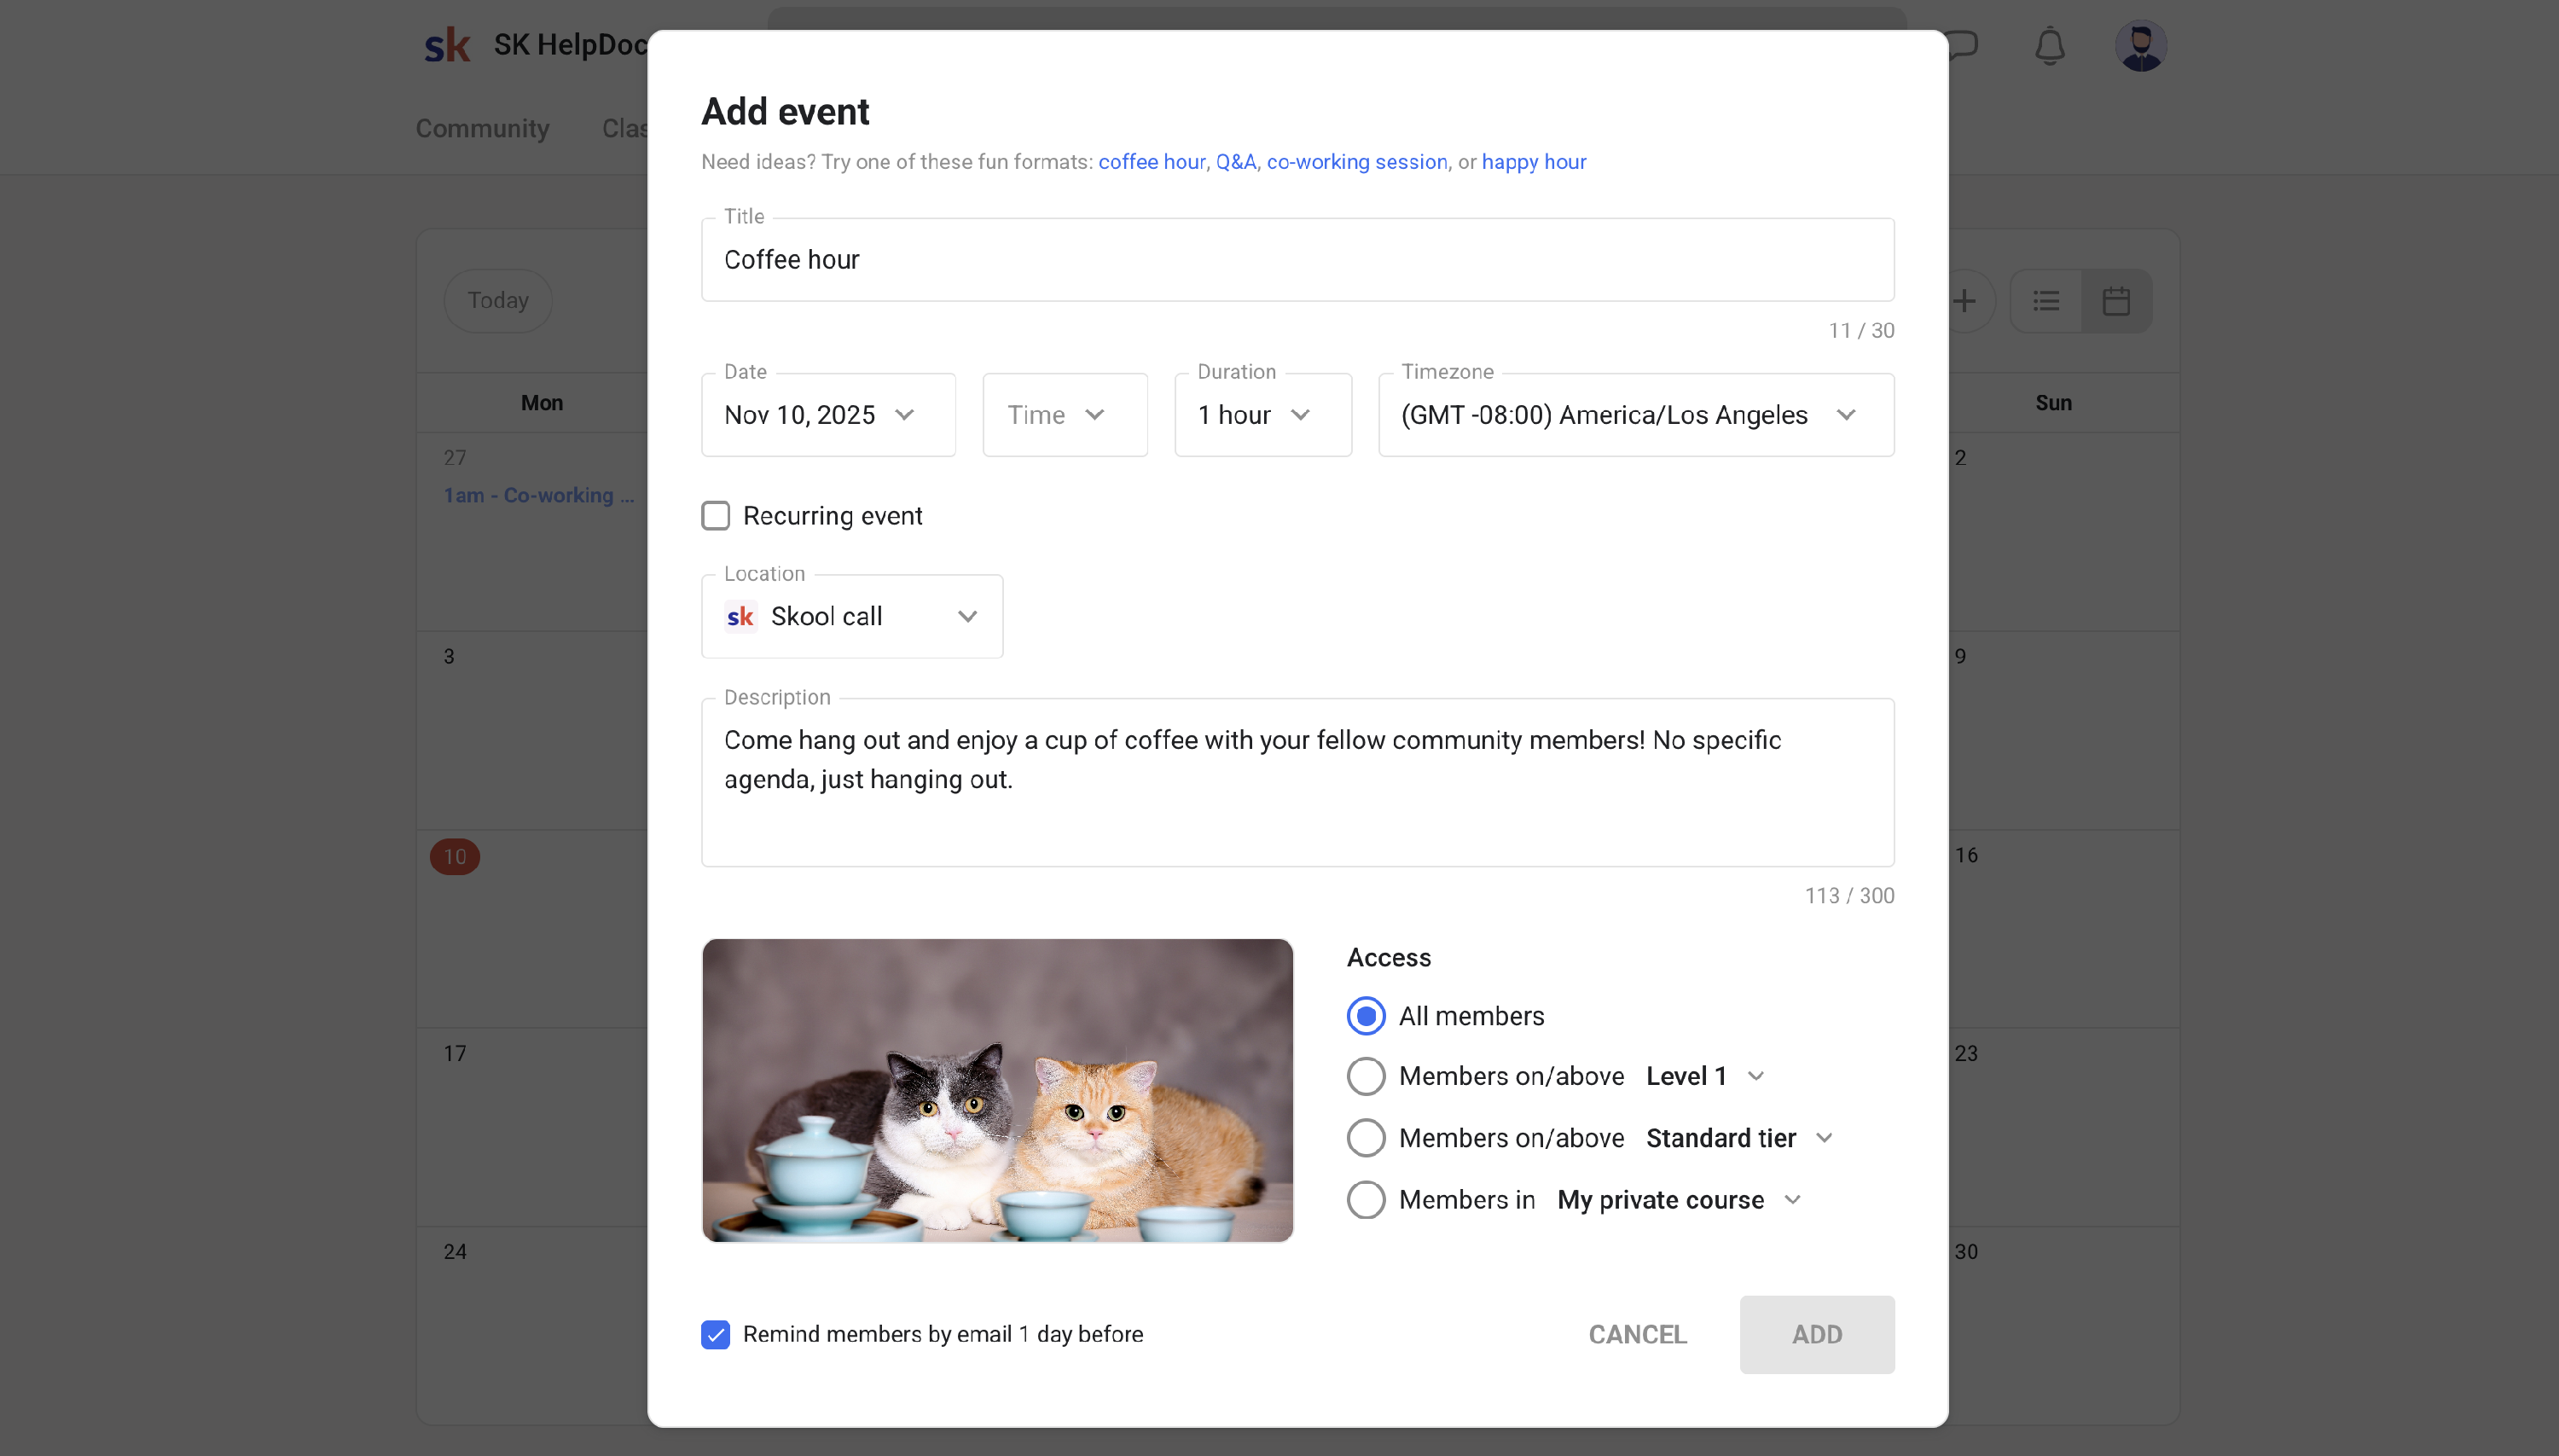The height and width of the screenshot is (1456, 2559).
Task: Click into the Title input field
Action: (1297, 260)
